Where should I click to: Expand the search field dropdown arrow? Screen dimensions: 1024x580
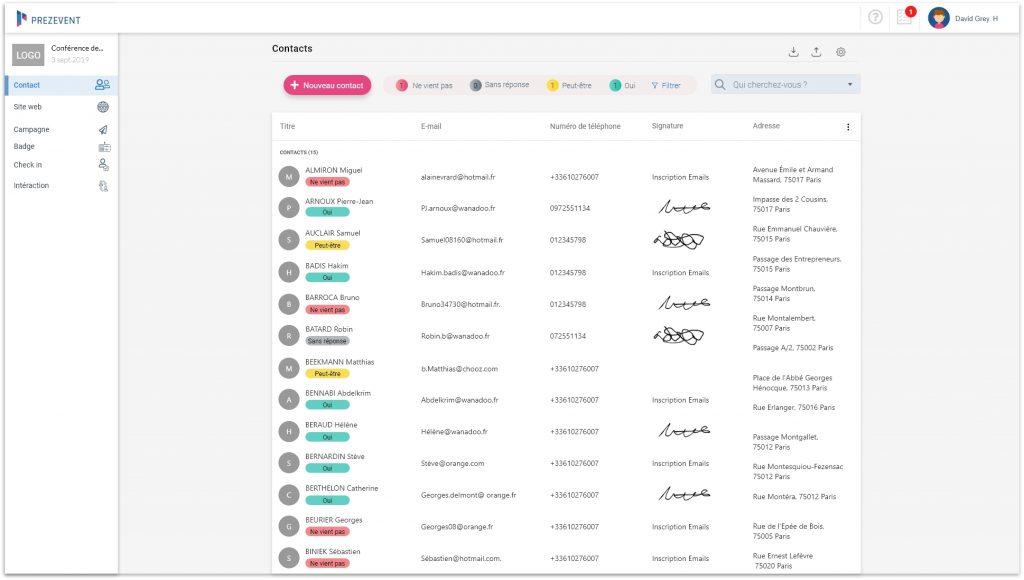pos(850,84)
